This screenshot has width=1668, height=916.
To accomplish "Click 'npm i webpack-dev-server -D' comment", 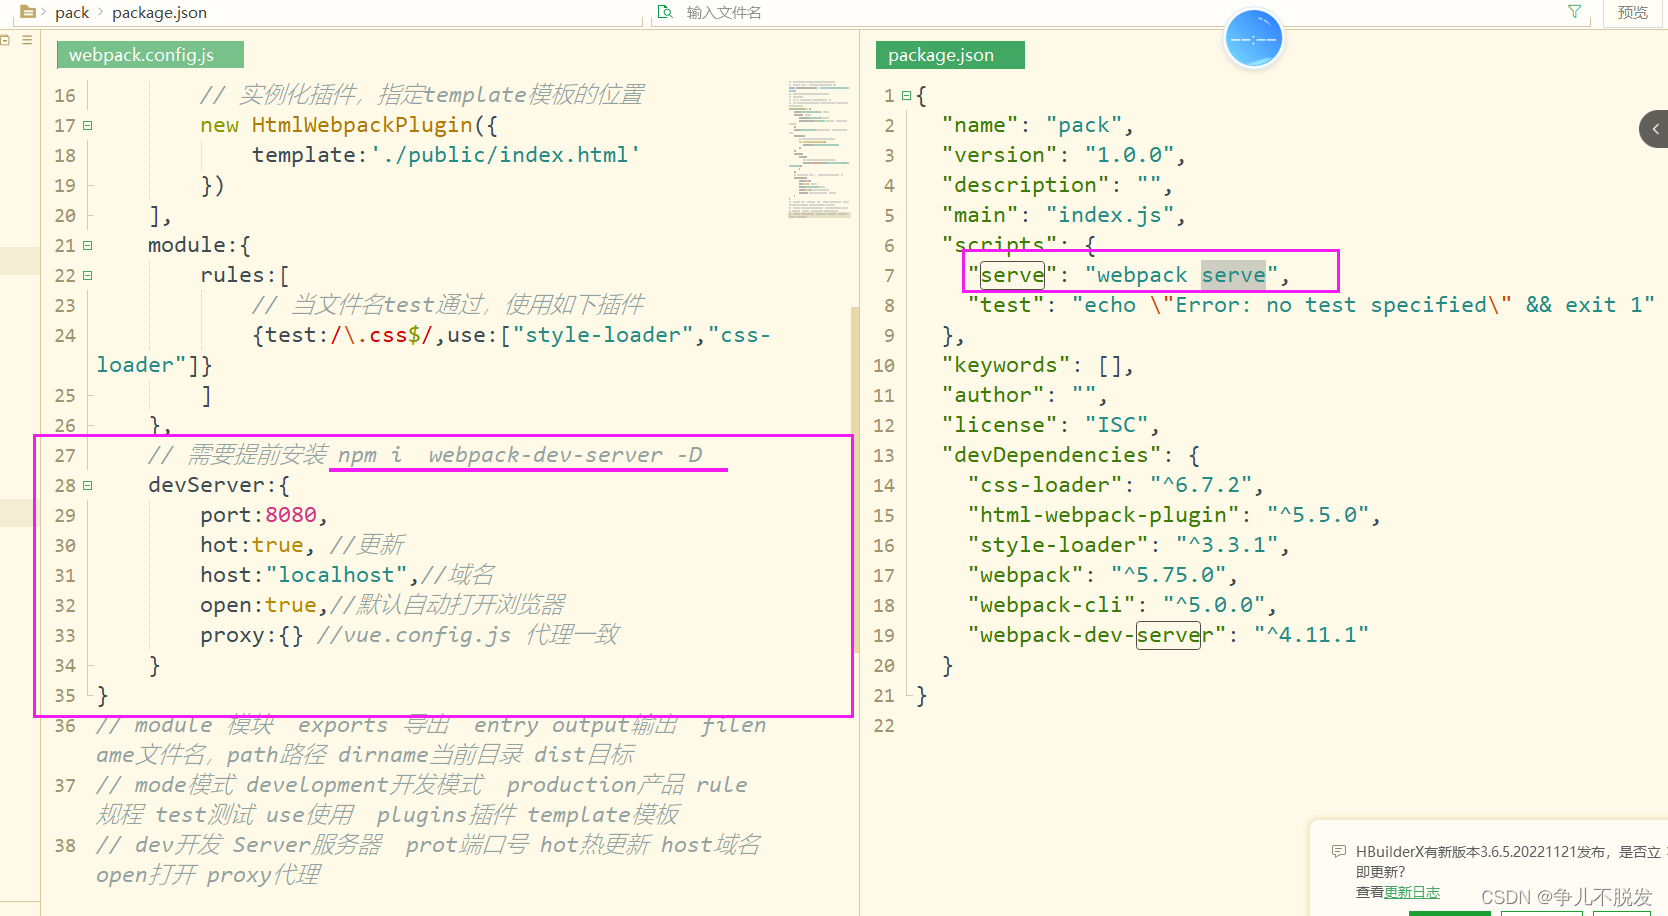I will 520,455.
